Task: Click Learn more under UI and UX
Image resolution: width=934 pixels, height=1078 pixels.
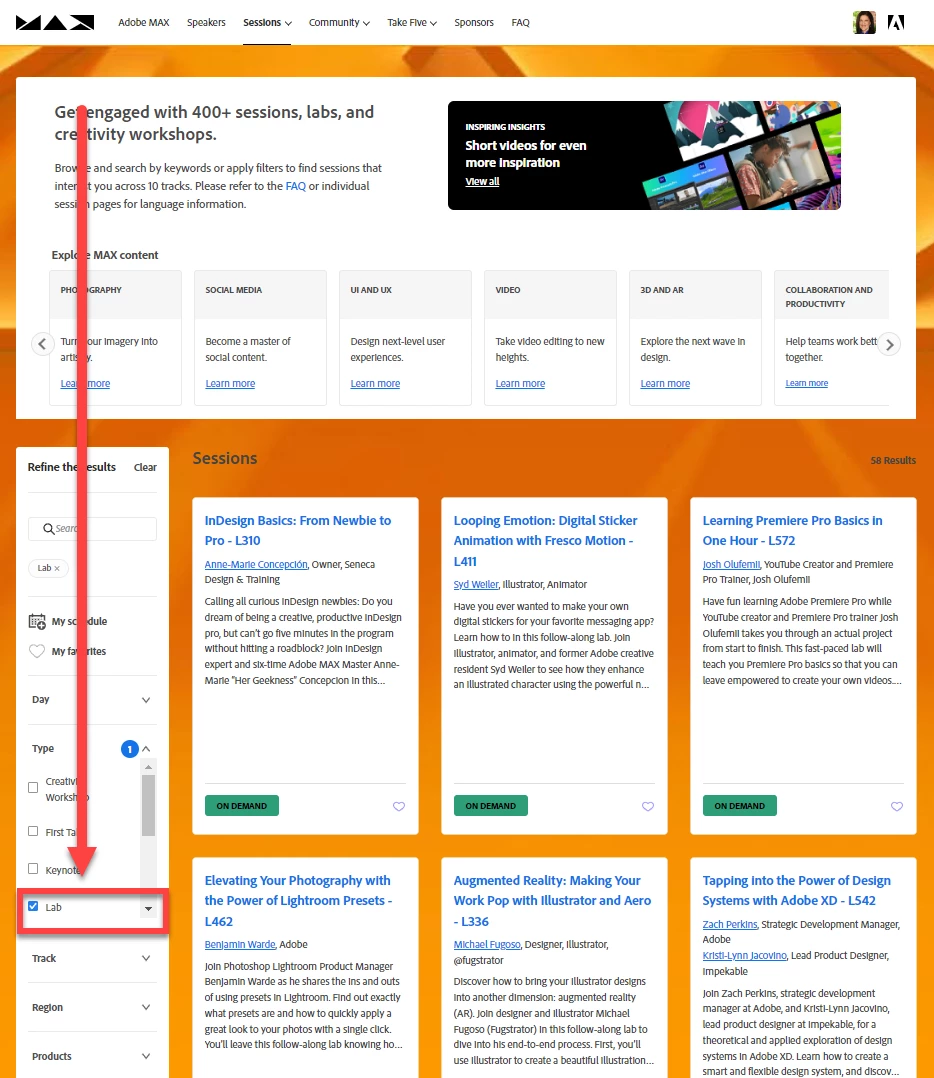Action: (375, 384)
